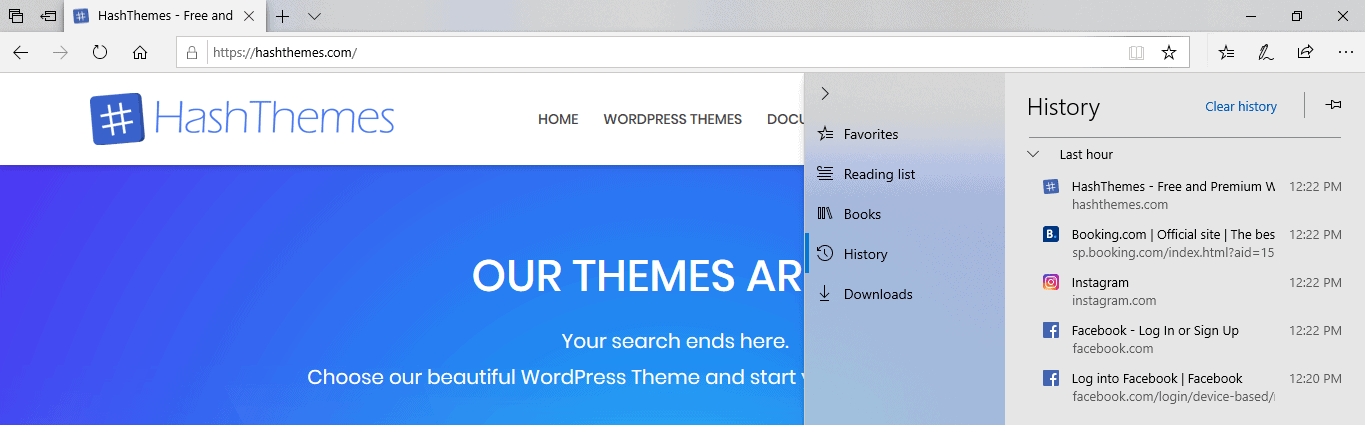Open Settings and more ellipsis
The height and width of the screenshot is (425, 1365).
point(1344,53)
